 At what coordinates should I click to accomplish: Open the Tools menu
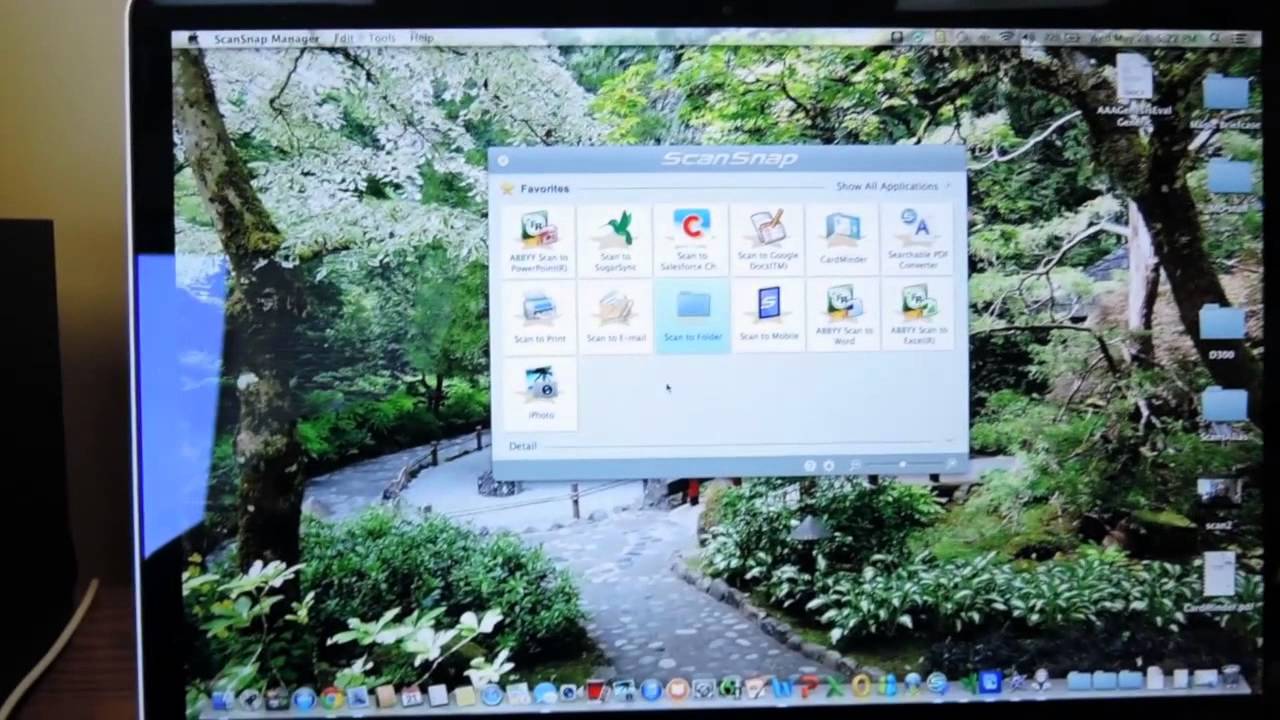tap(382, 38)
